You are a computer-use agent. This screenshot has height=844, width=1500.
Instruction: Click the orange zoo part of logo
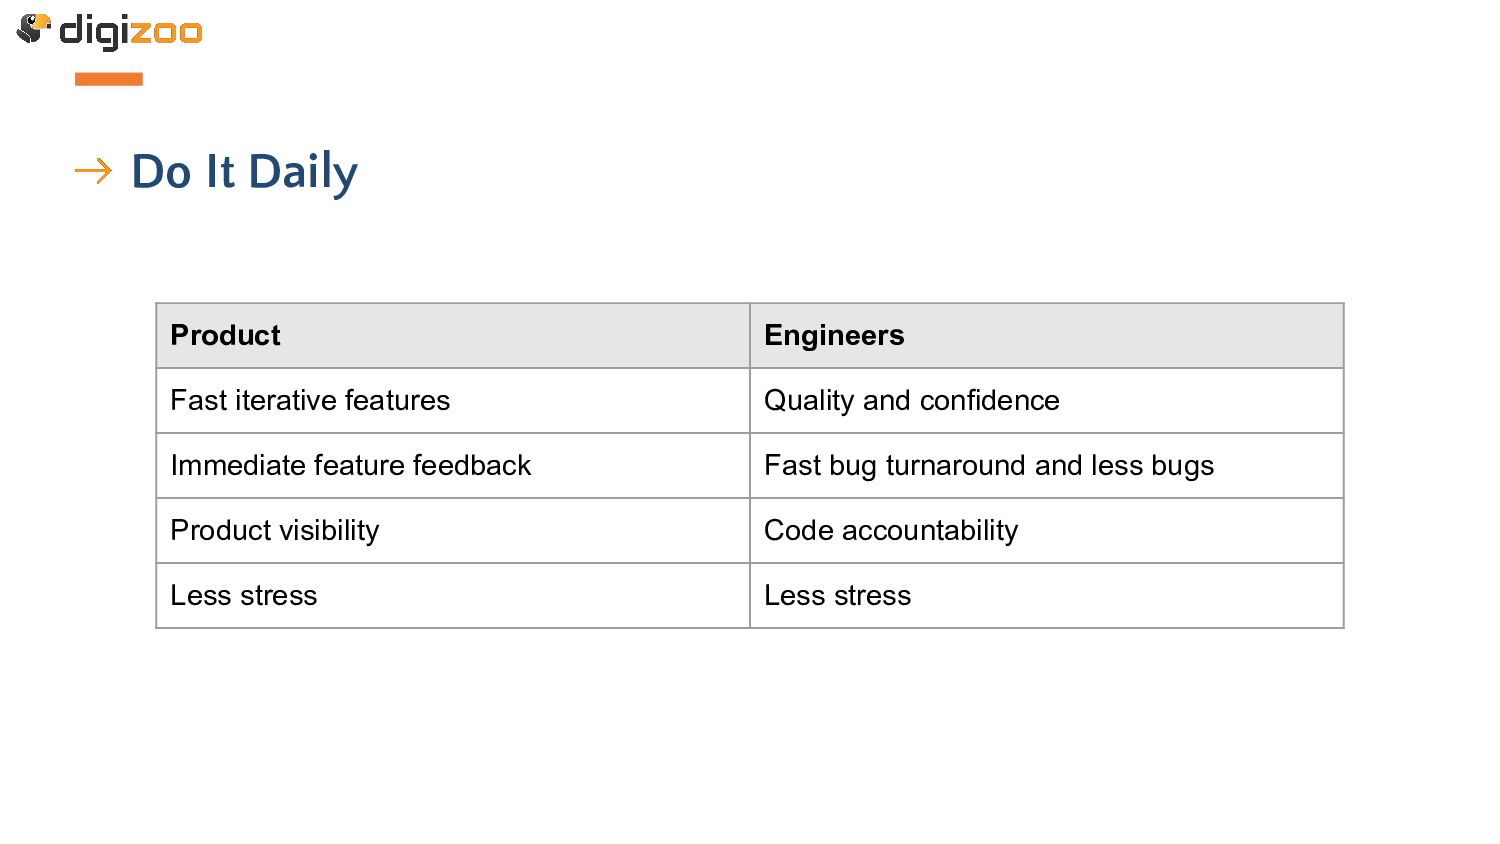click(165, 33)
